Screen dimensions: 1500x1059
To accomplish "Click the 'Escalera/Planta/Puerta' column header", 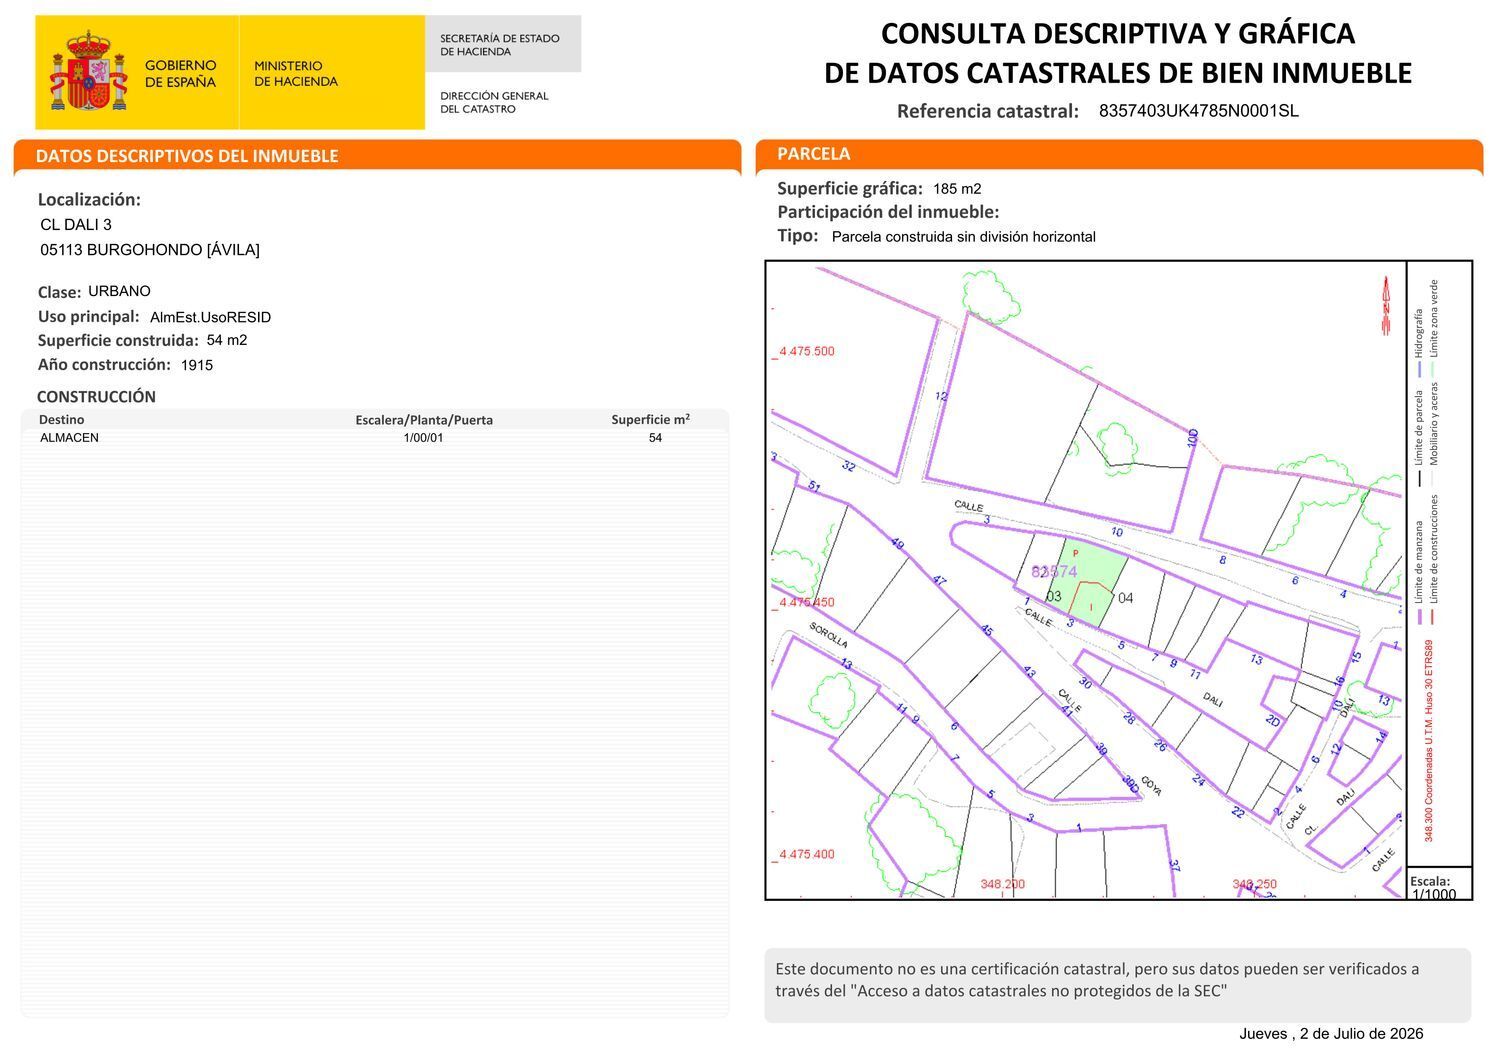I will click(424, 420).
